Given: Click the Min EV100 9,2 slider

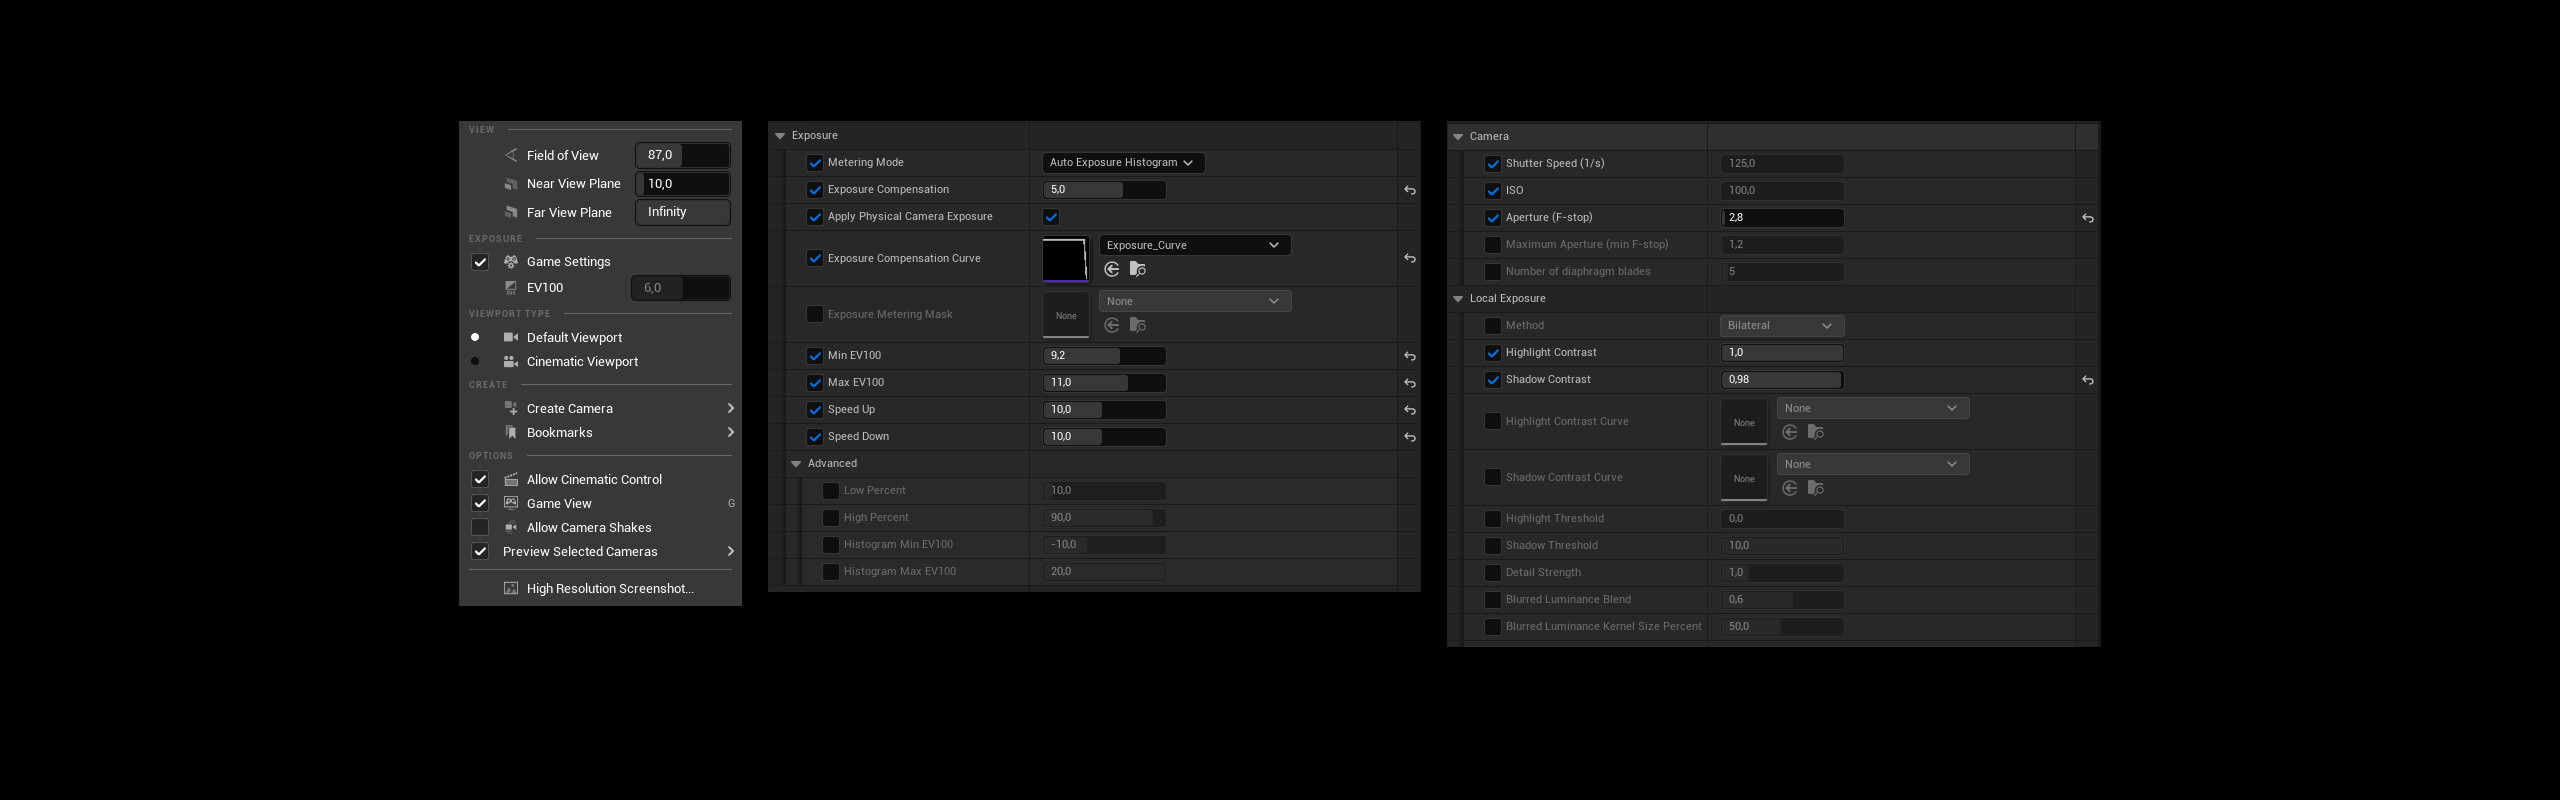Looking at the screenshot, I should coord(1104,356).
